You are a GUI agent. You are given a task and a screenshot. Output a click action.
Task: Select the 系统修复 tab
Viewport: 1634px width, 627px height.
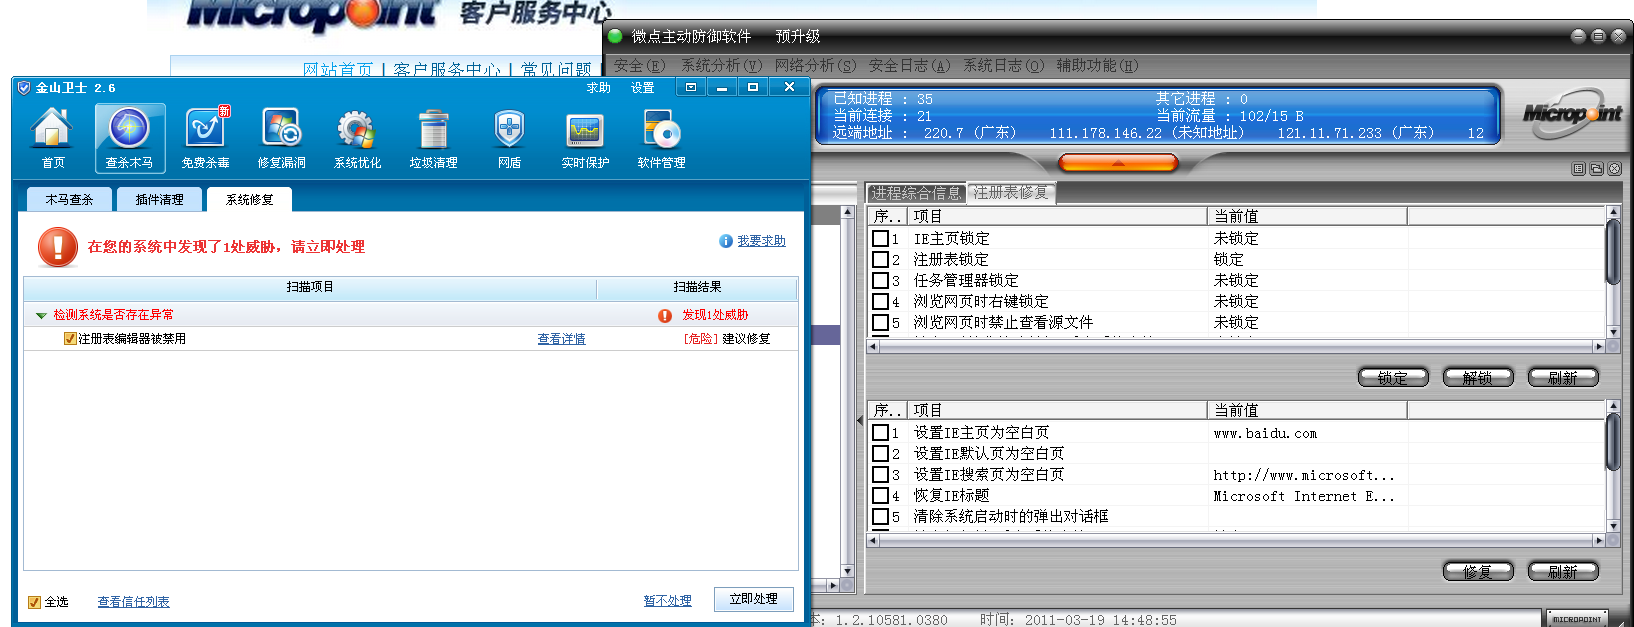pyautogui.click(x=250, y=200)
